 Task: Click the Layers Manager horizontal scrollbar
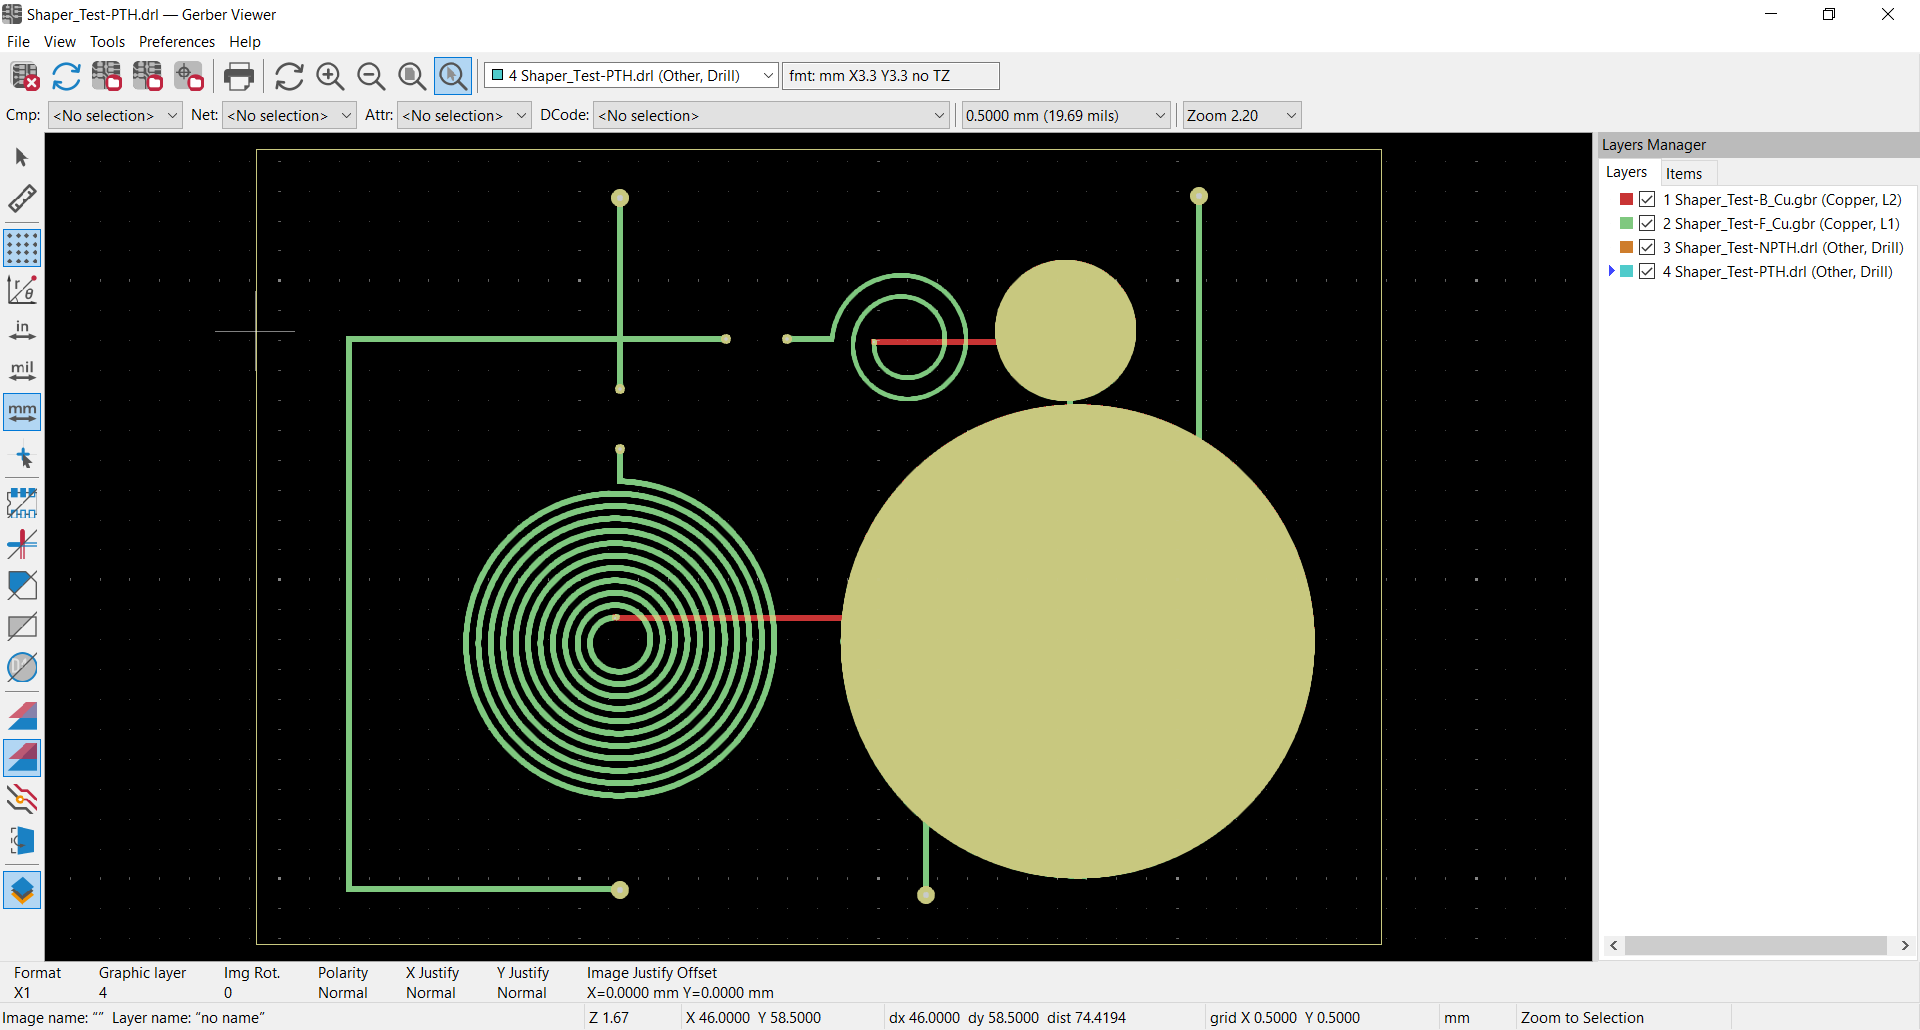pyautogui.click(x=1755, y=945)
